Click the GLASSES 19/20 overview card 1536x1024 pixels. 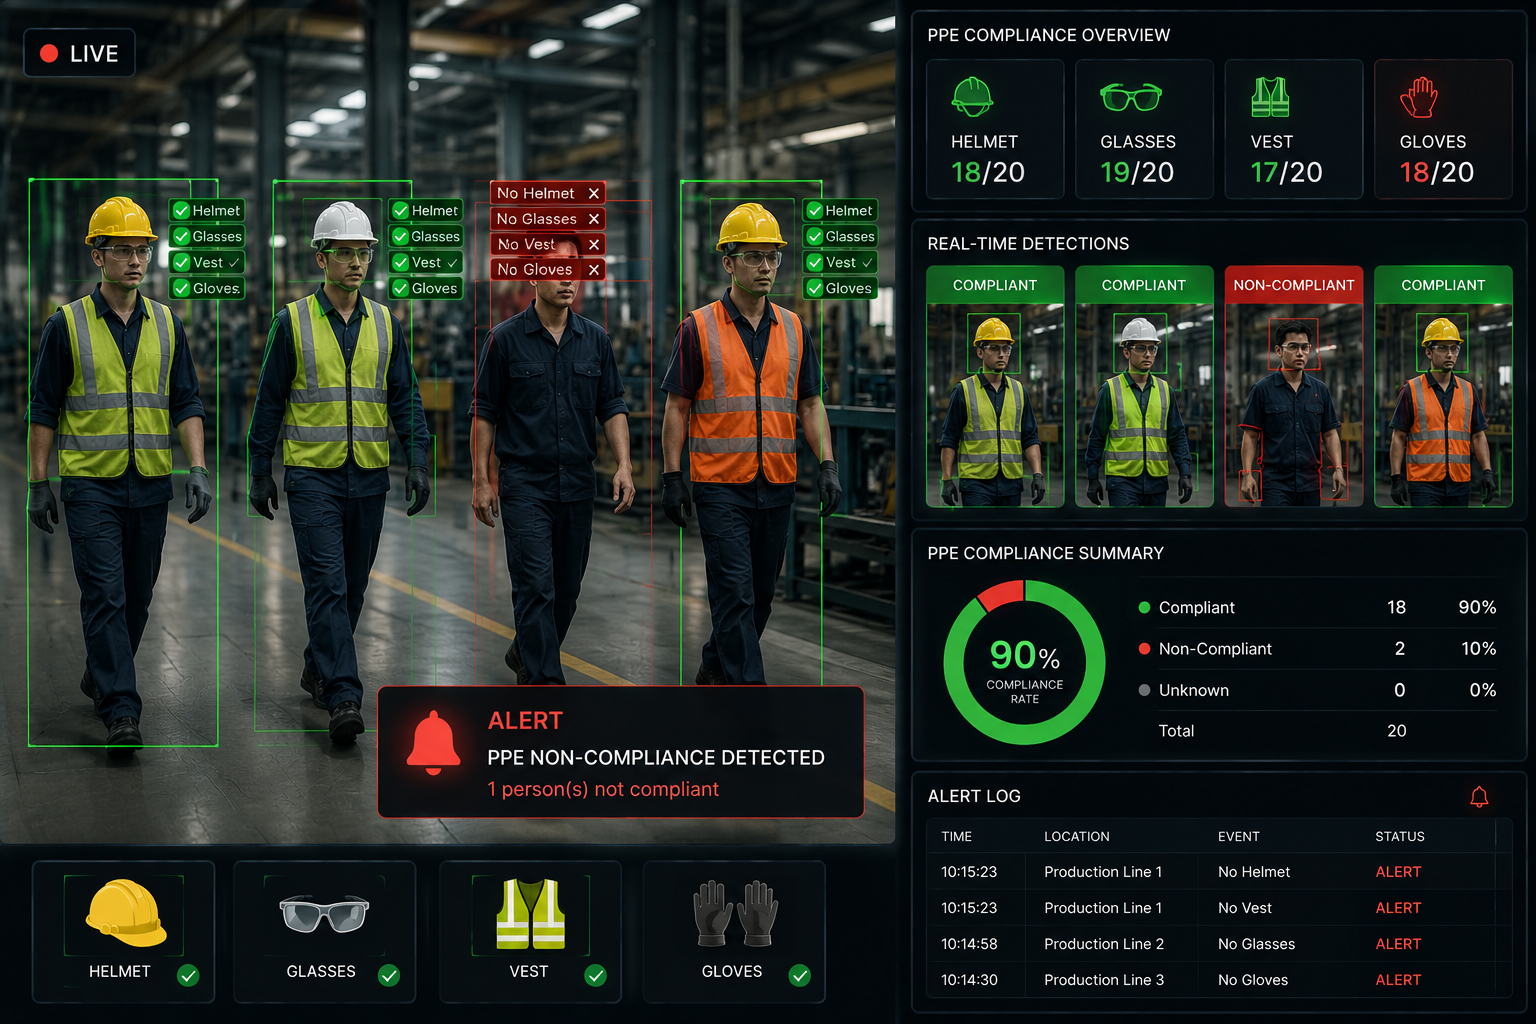(1144, 129)
